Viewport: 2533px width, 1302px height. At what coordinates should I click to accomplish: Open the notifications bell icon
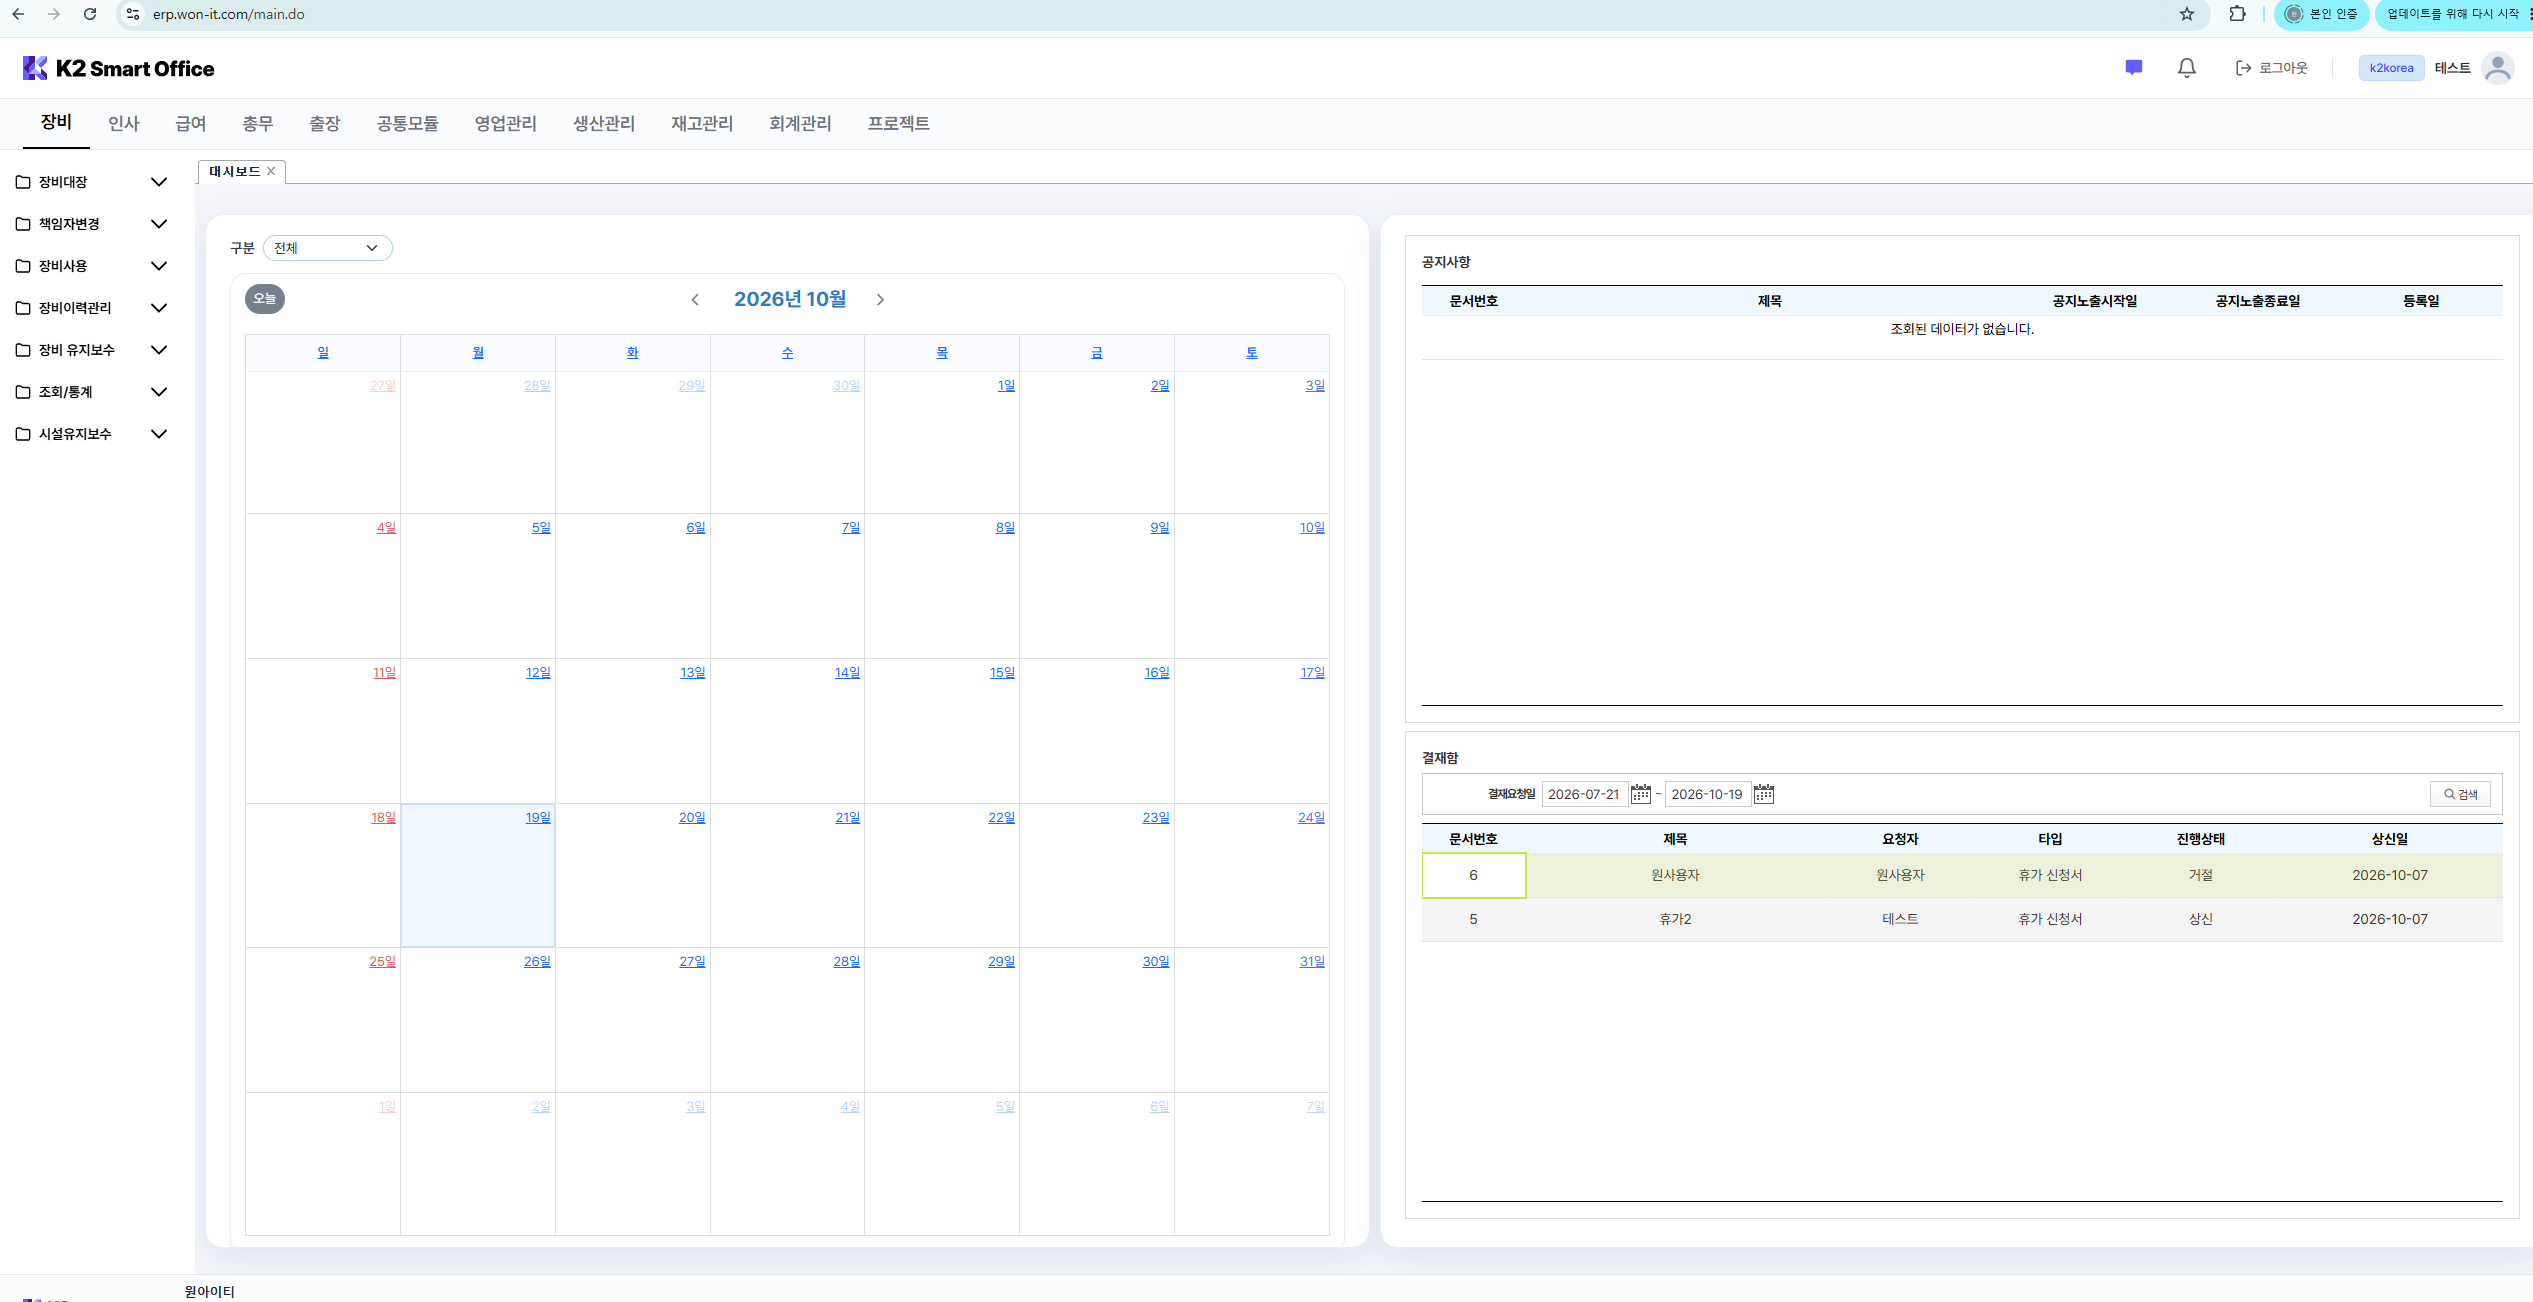pyautogui.click(x=2186, y=67)
